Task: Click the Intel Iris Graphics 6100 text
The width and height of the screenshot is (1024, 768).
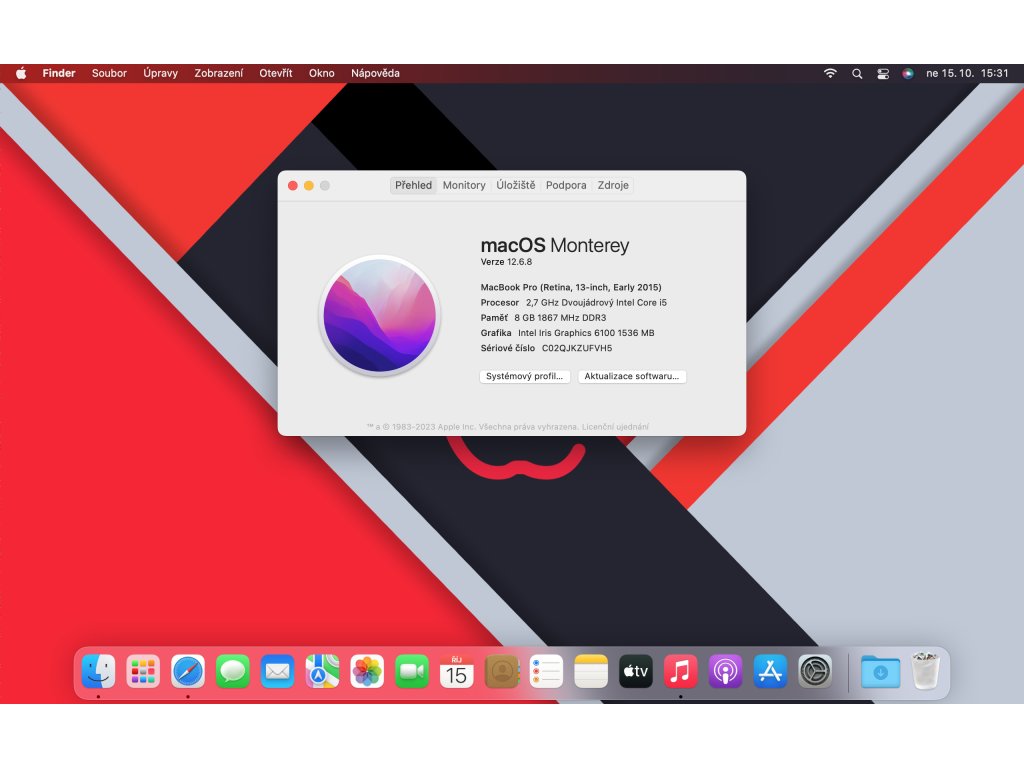Action: click(x=586, y=333)
